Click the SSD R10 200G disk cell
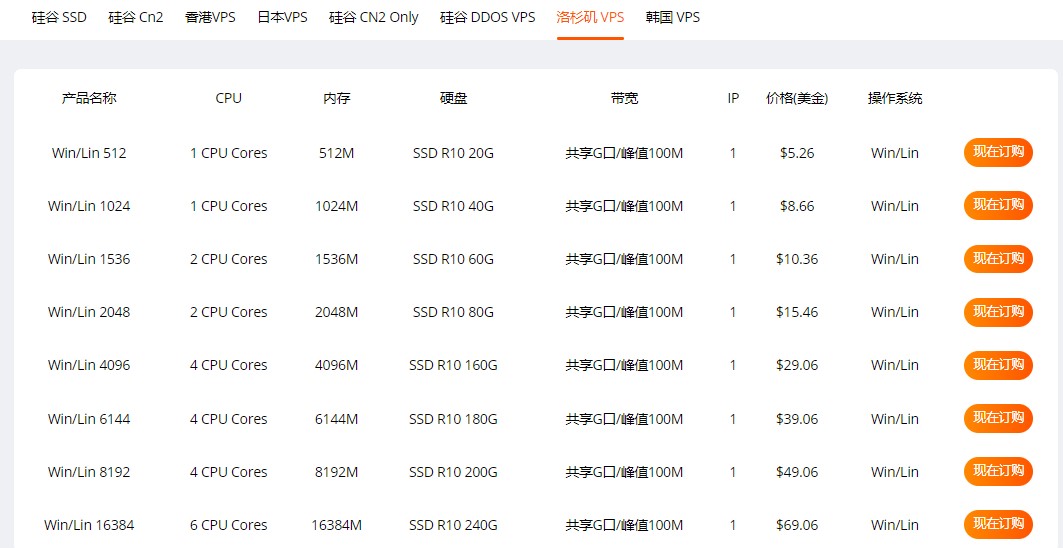 click(453, 472)
